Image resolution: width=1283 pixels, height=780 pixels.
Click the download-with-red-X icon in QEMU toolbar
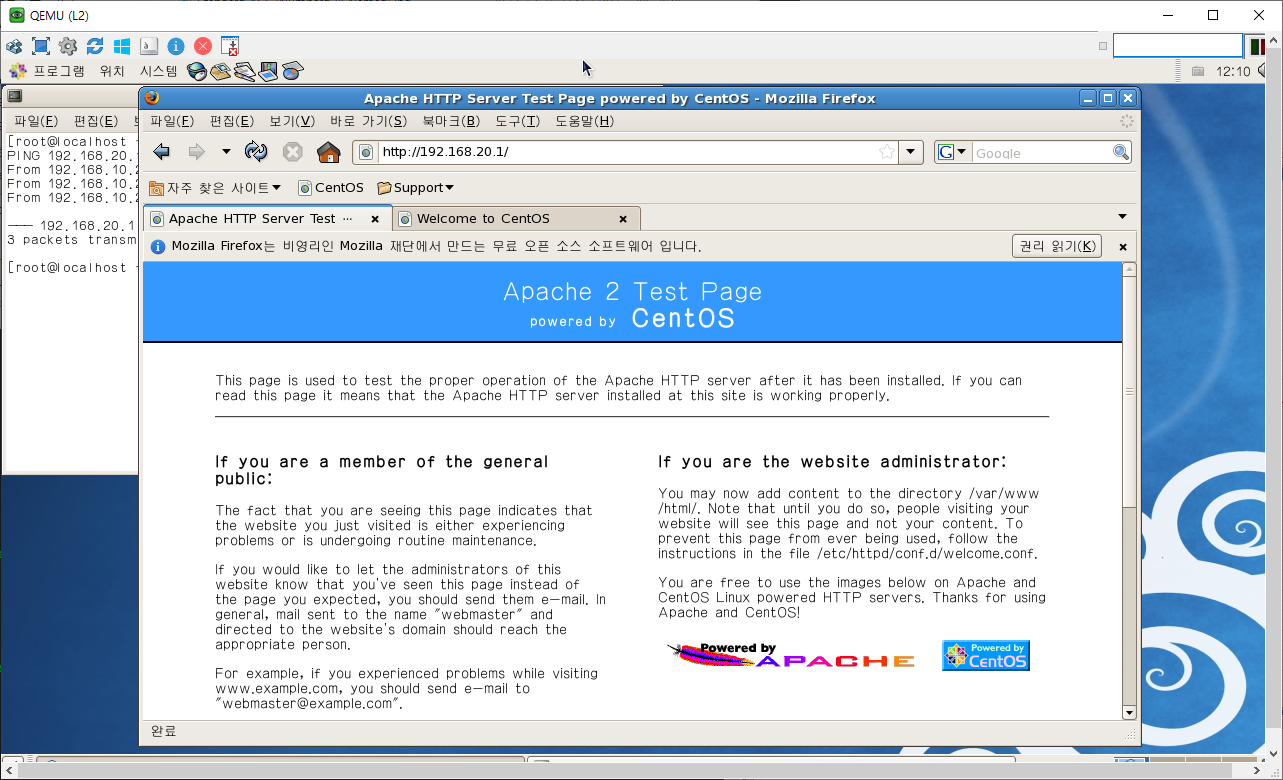[230, 46]
